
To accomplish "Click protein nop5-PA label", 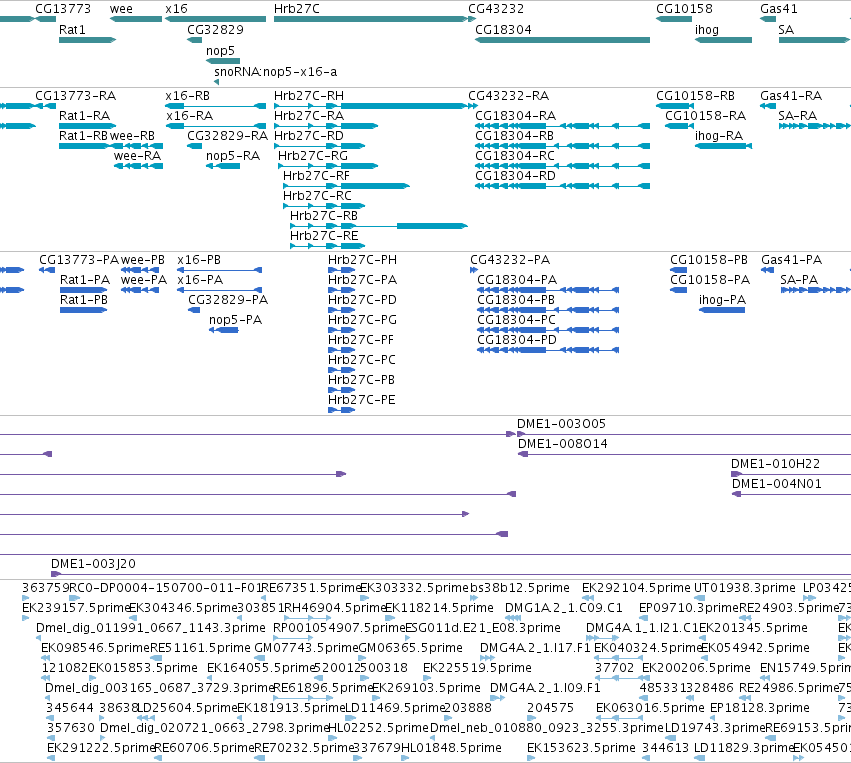I will (x=236, y=320).
